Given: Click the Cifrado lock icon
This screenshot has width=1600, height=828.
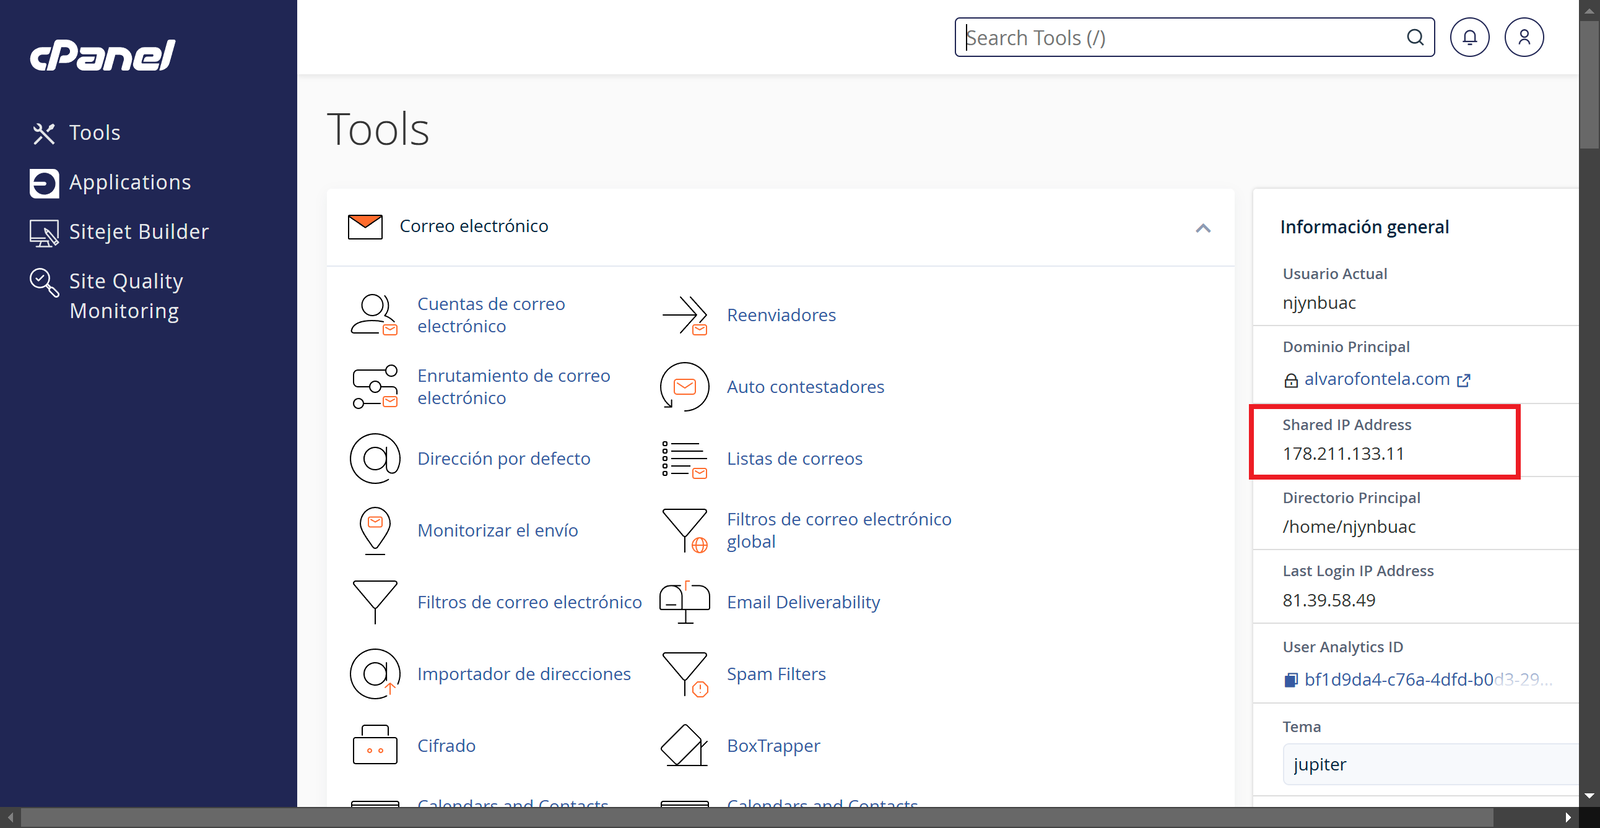Looking at the screenshot, I should pos(375,745).
